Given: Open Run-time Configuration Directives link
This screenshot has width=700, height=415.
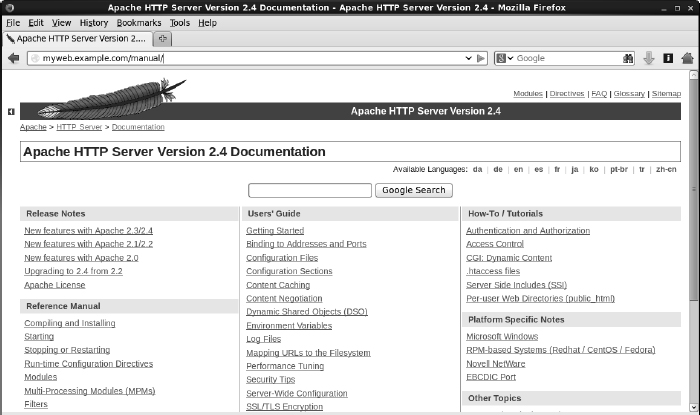Looking at the screenshot, I should tap(88, 364).
